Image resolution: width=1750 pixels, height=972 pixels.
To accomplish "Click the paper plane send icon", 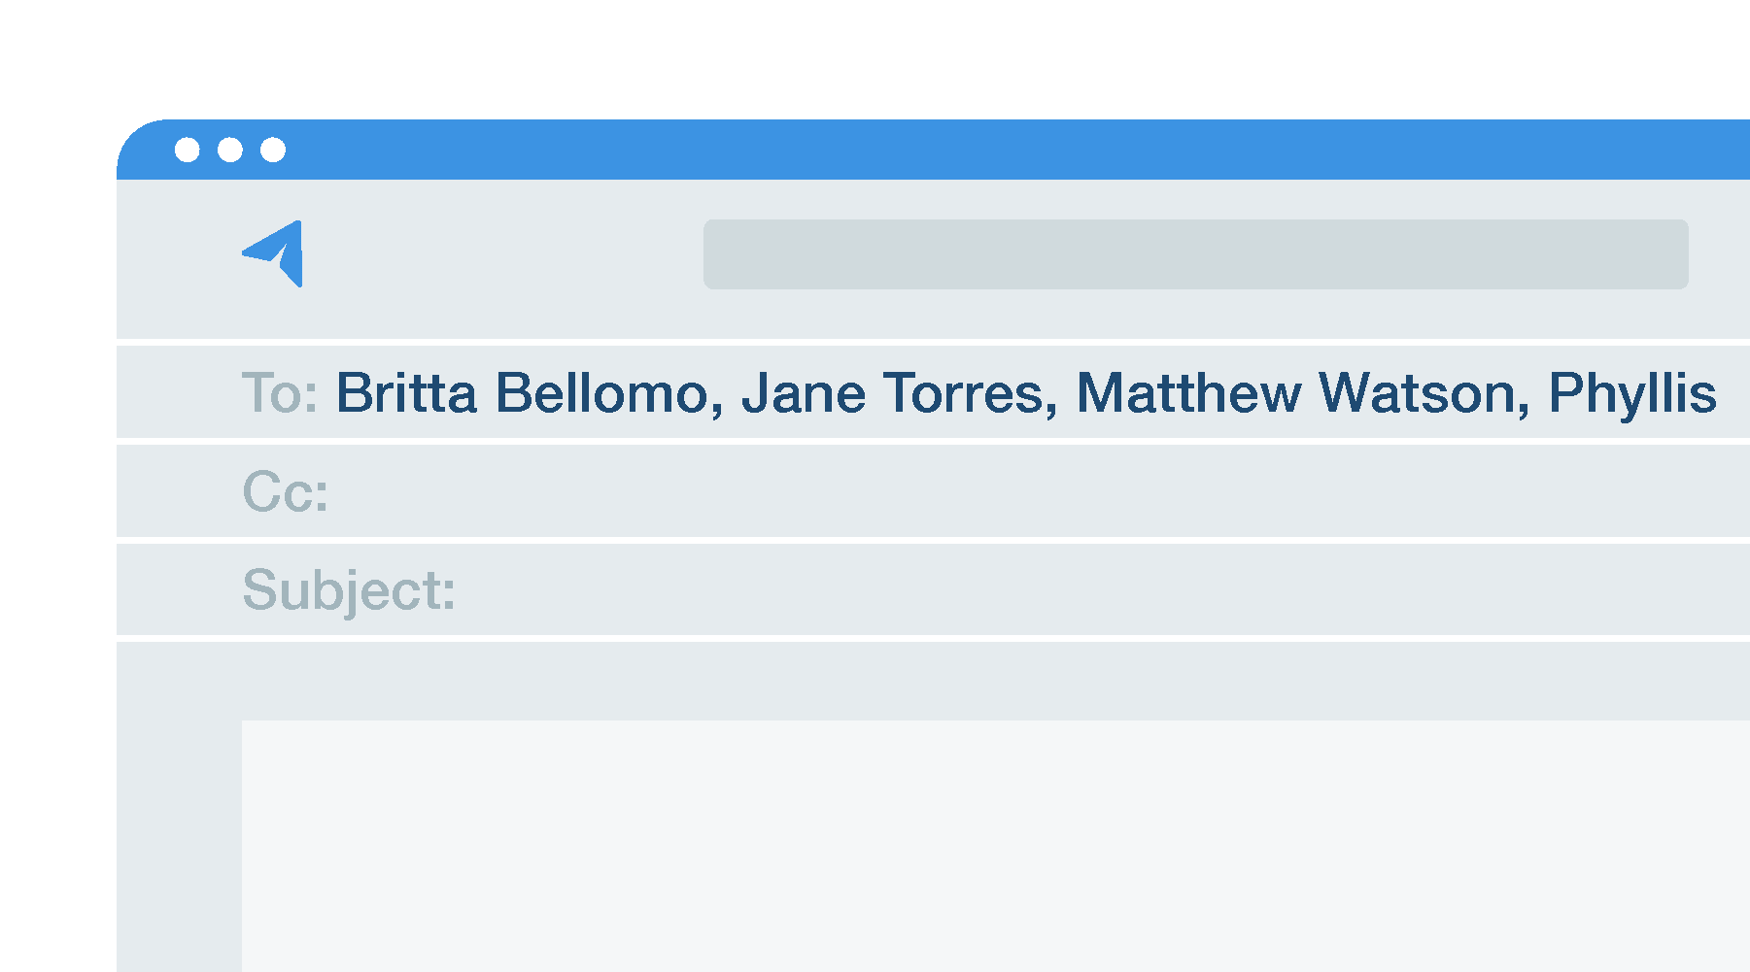I will click(x=275, y=253).
